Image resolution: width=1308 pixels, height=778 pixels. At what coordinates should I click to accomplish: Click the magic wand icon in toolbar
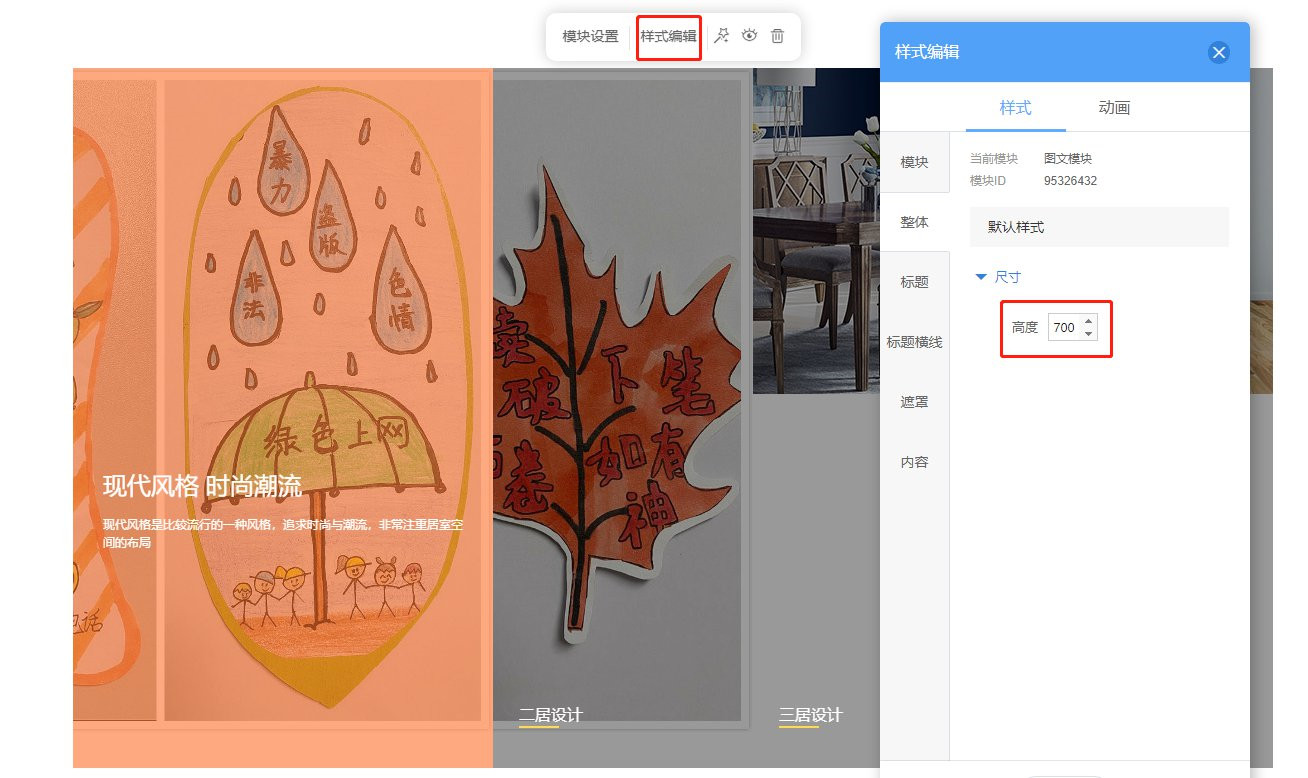(x=721, y=36)
